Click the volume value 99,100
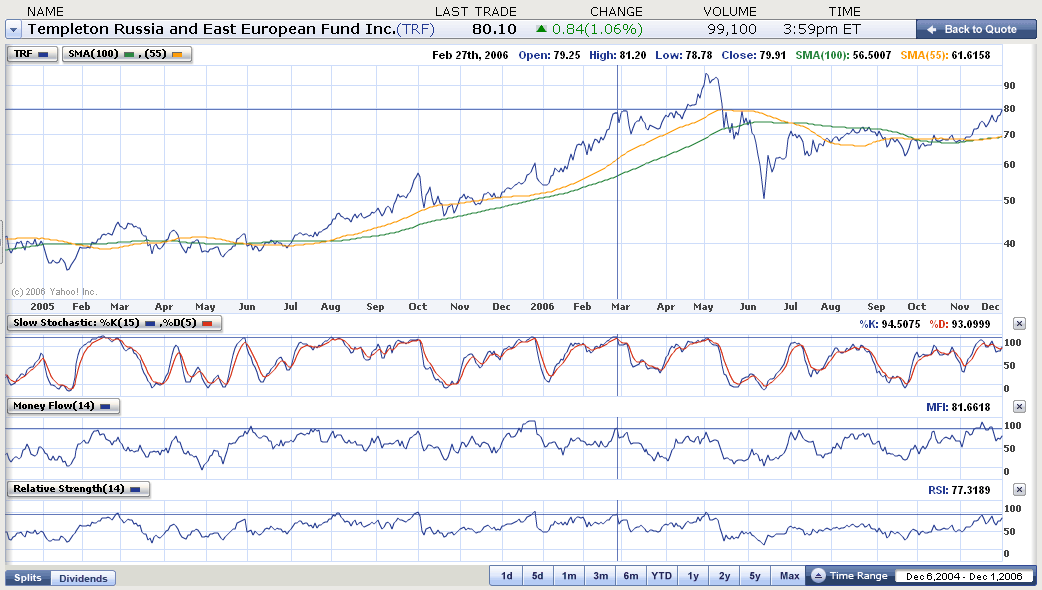 pyautogui.click(x=732, y=29)
